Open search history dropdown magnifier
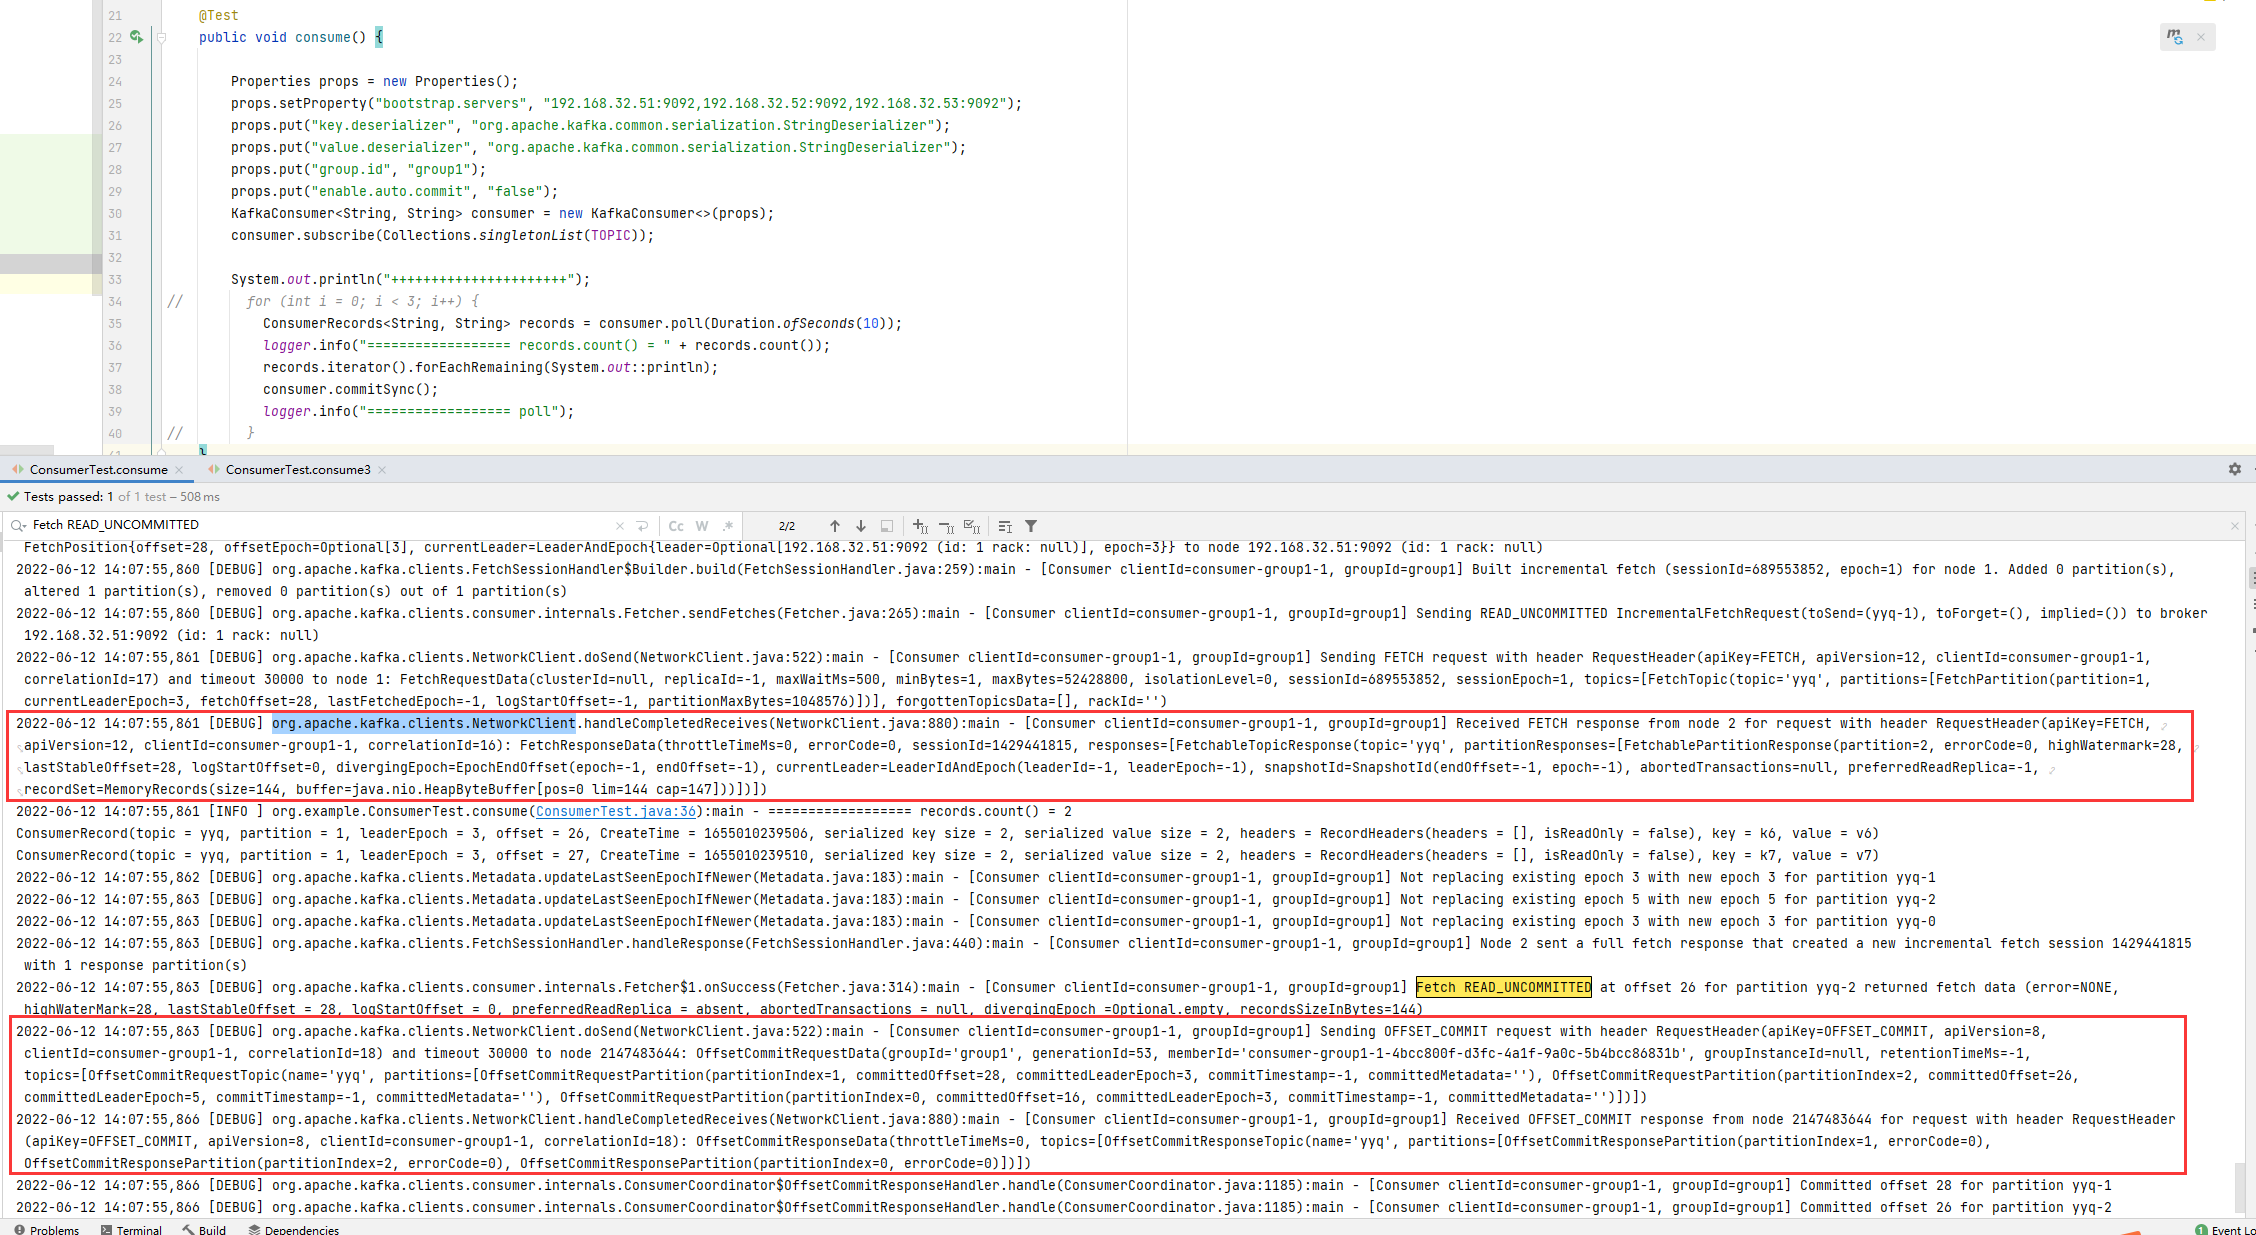 (18, 525)
